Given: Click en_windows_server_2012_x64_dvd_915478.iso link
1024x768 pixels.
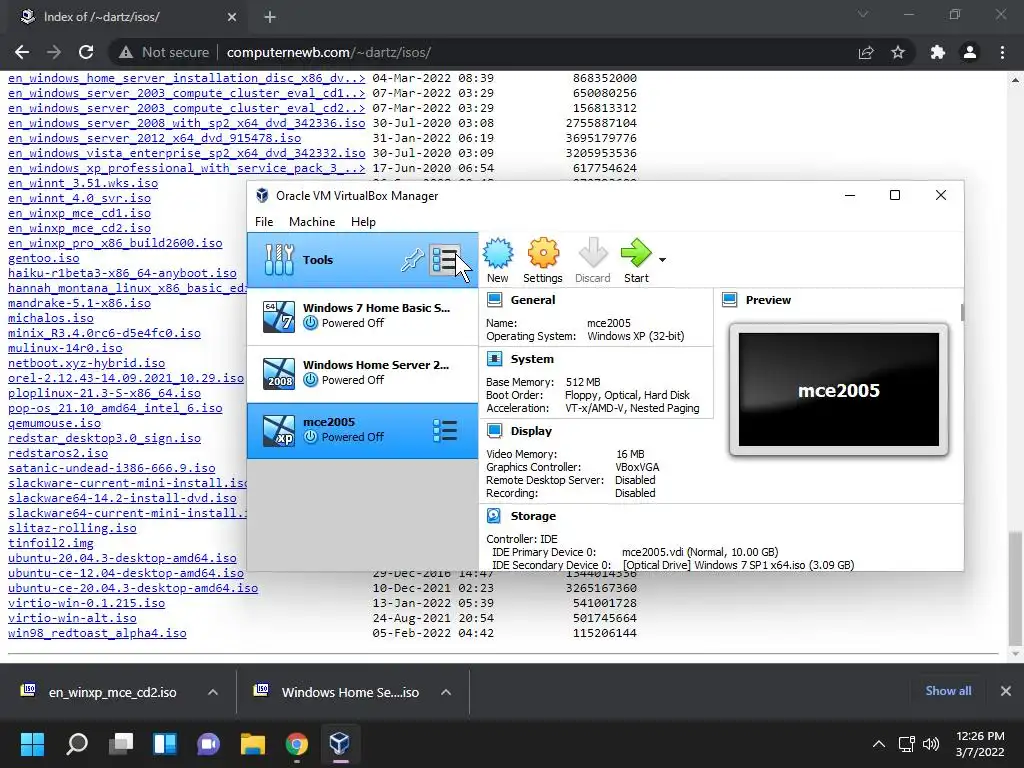Looking at the screenshot, I should [x=154, y=138].
